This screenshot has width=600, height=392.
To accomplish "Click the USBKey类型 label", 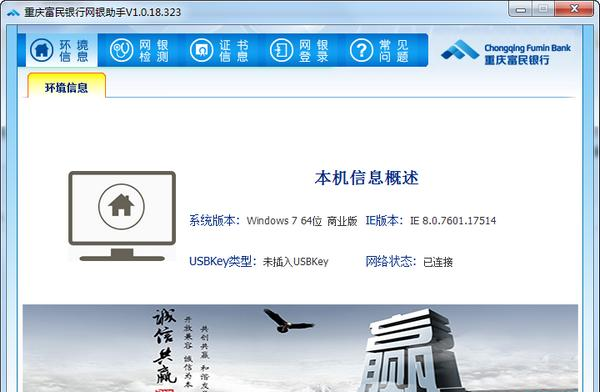I will (223, 261).
